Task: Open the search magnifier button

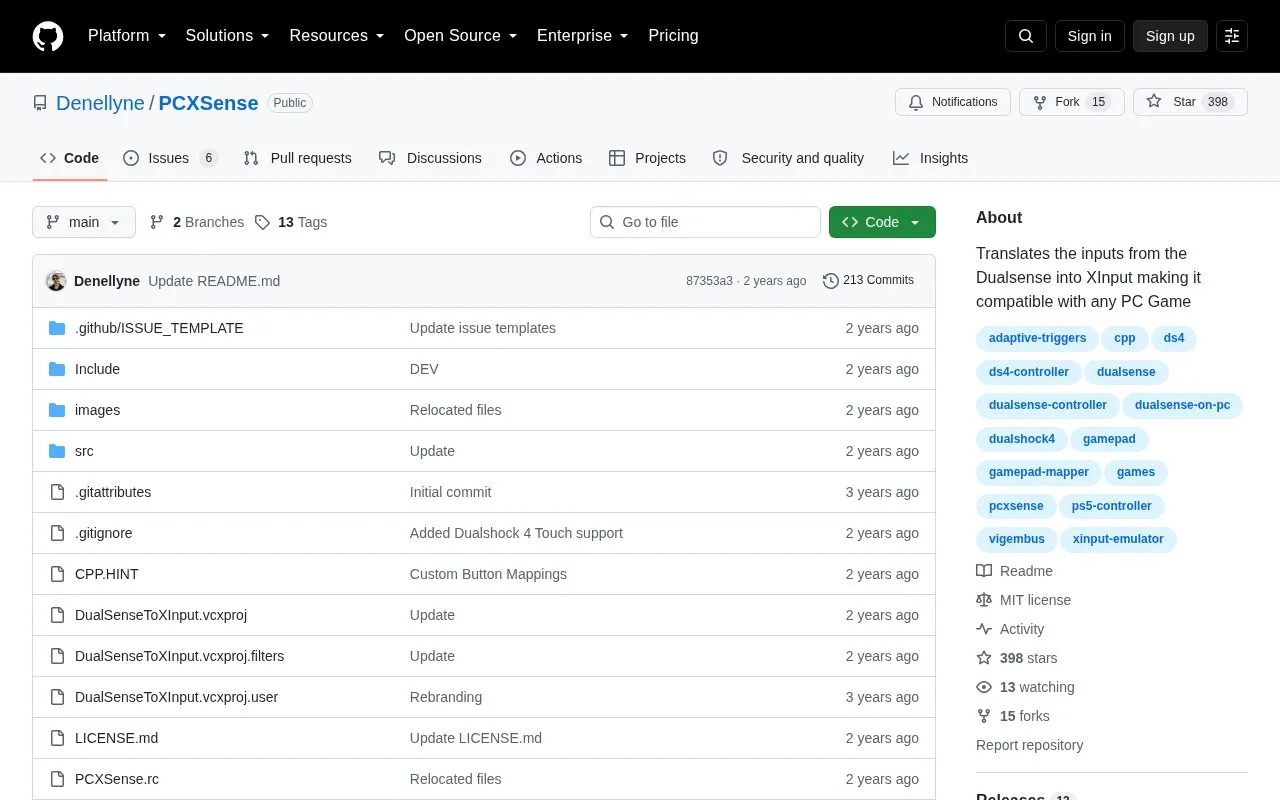Action: [x=1026, y=36]
